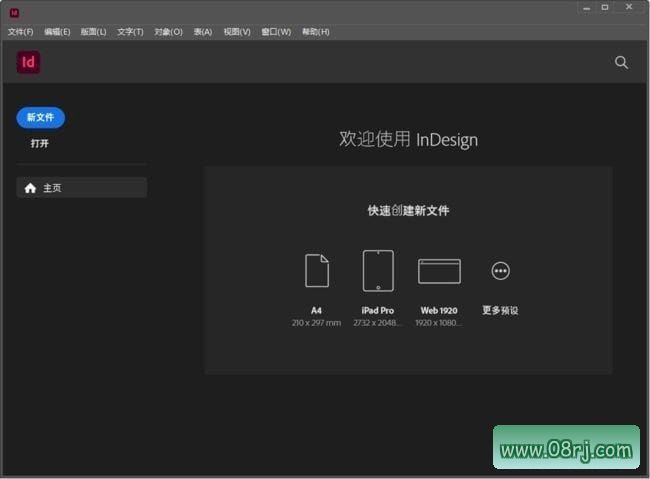
Task: Click the home icon beside 主页
Action: pos(30,188)
